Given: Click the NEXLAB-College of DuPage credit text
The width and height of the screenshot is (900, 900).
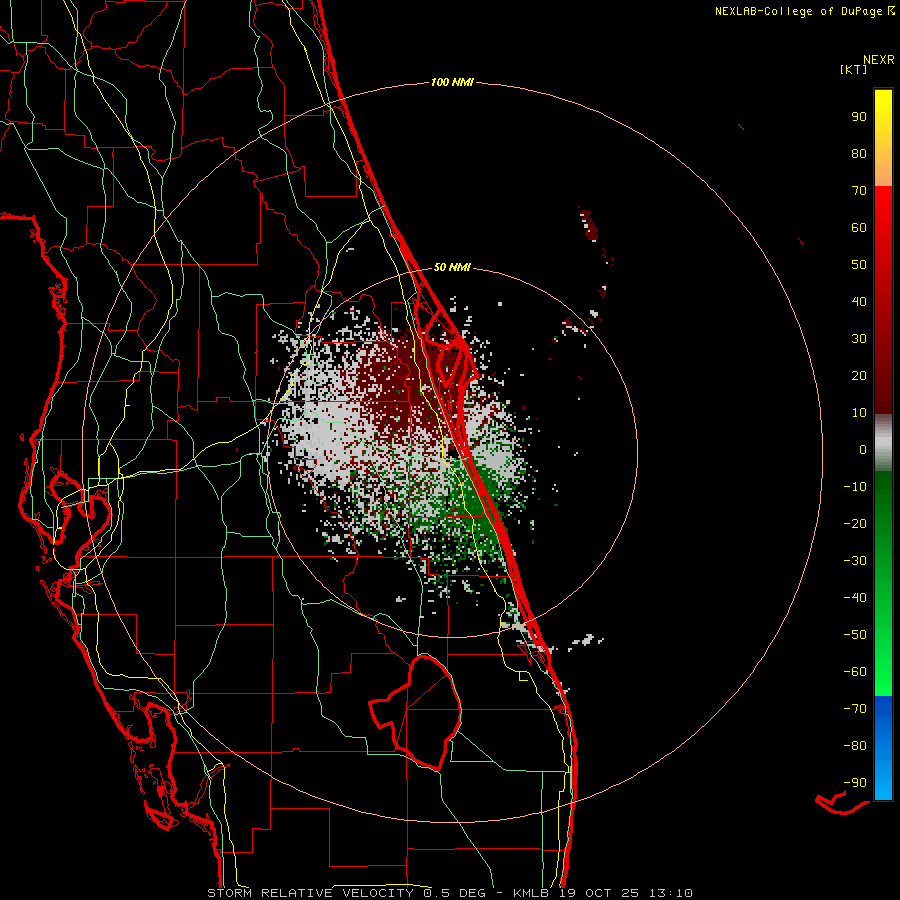Looking at the screenshot, I should click(x=799, y=11).
